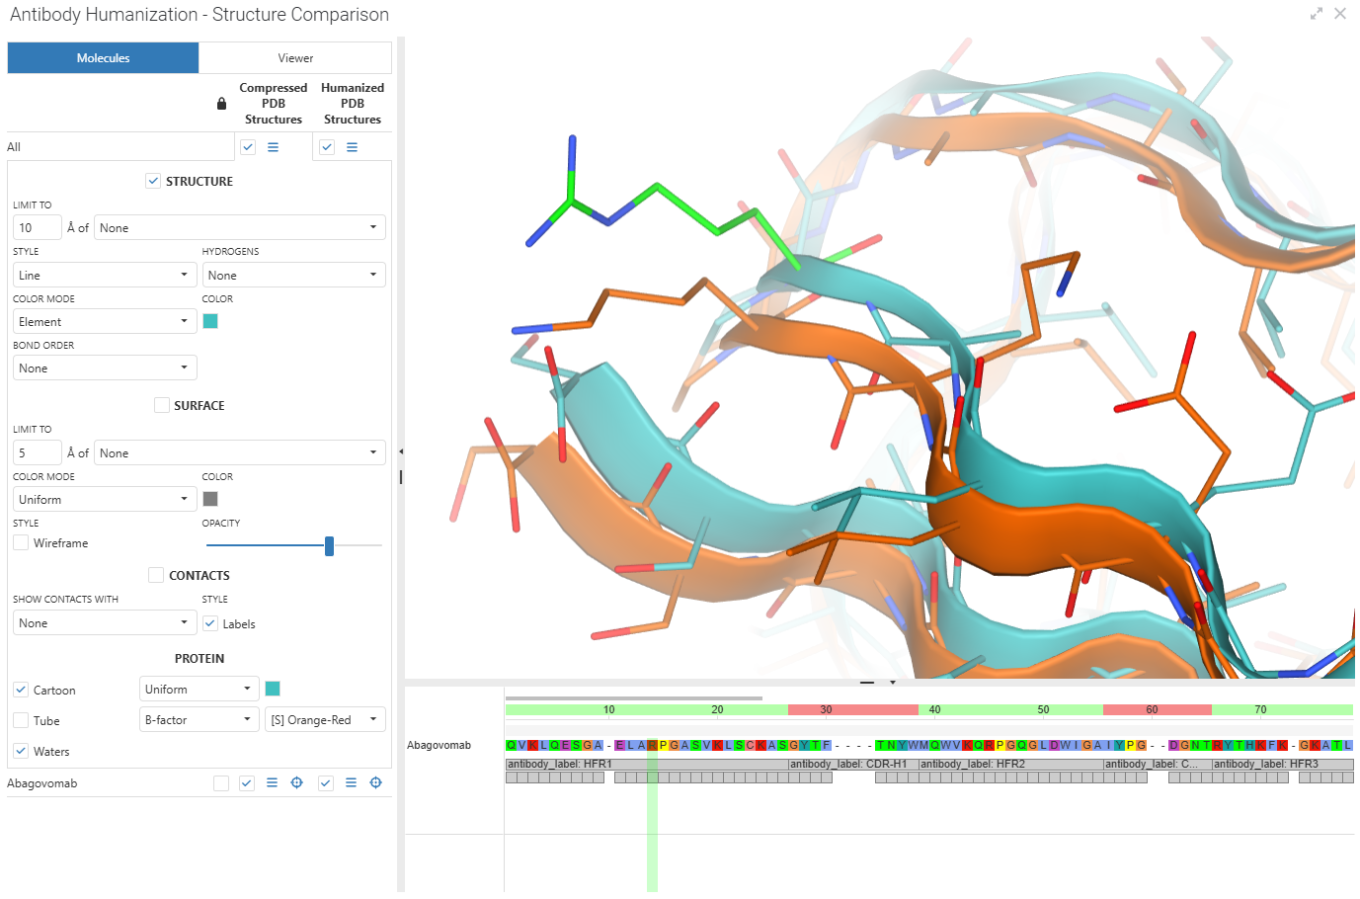The width and height of the screenshot is (1360, 899).
Task: Uncheck the Waters checkbox
Action: pos(21,751)
